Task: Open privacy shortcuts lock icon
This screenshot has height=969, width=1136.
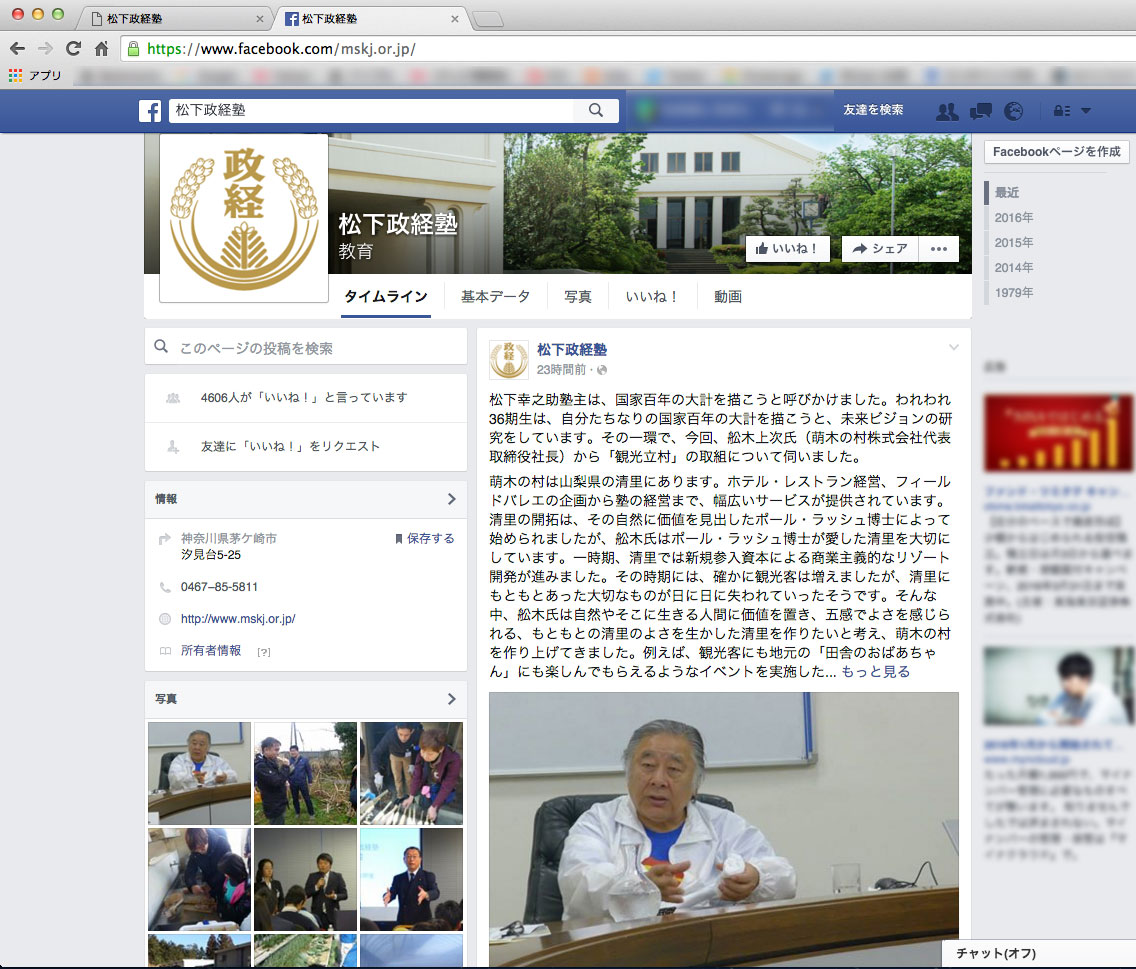Action: (x=1062, y=111)
